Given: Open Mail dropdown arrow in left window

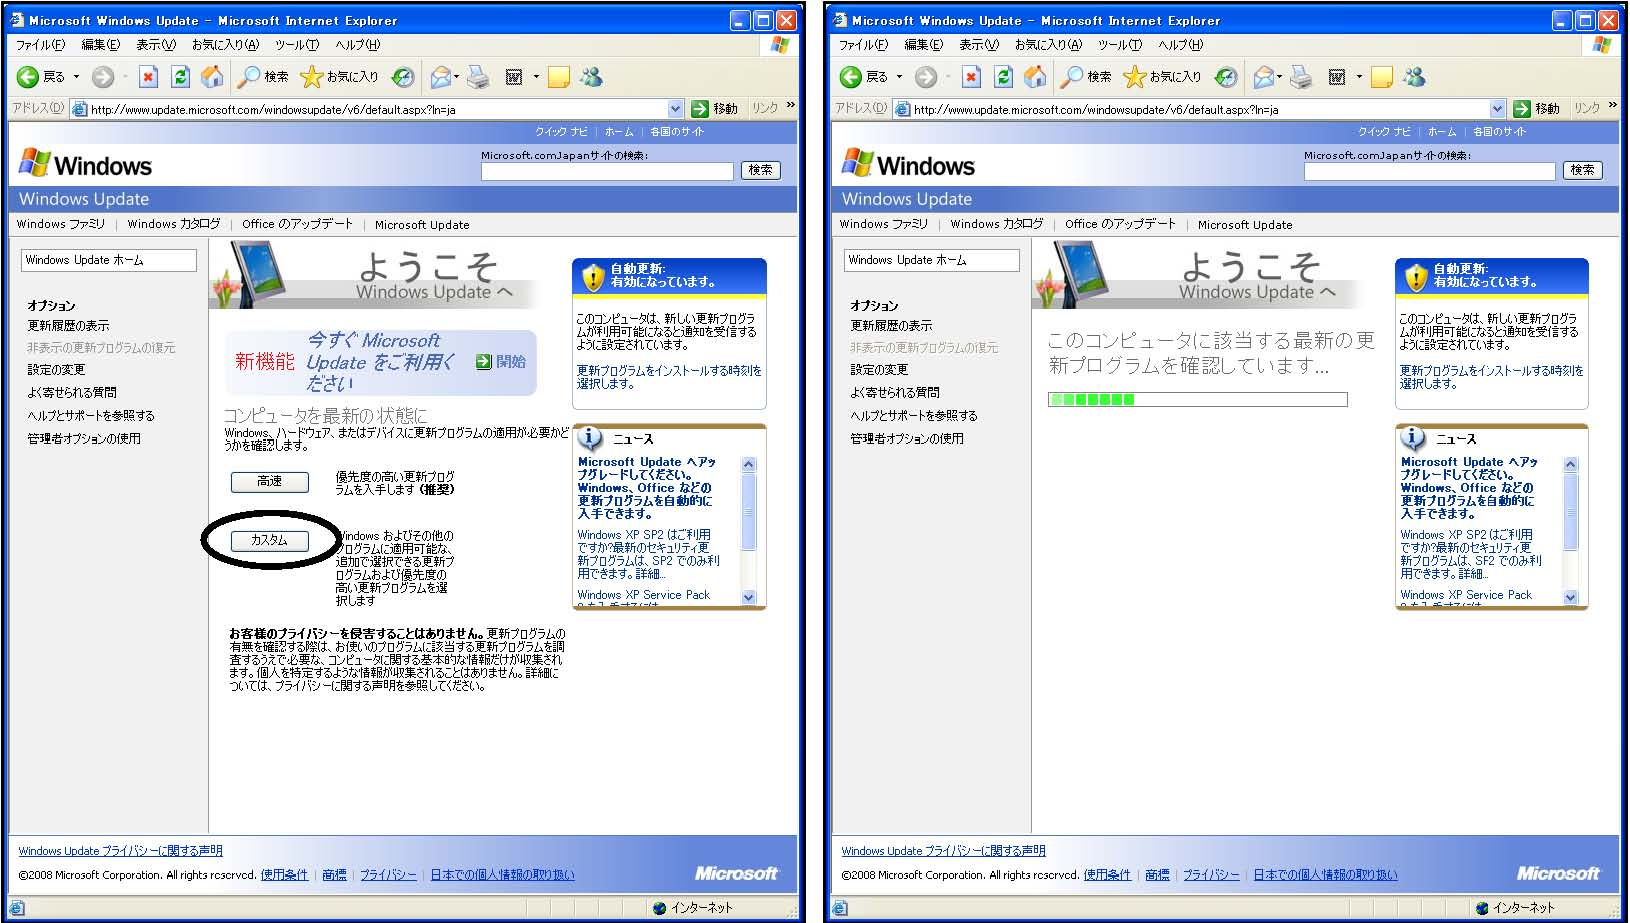Looking at the screenshot, I should [457, 77].
